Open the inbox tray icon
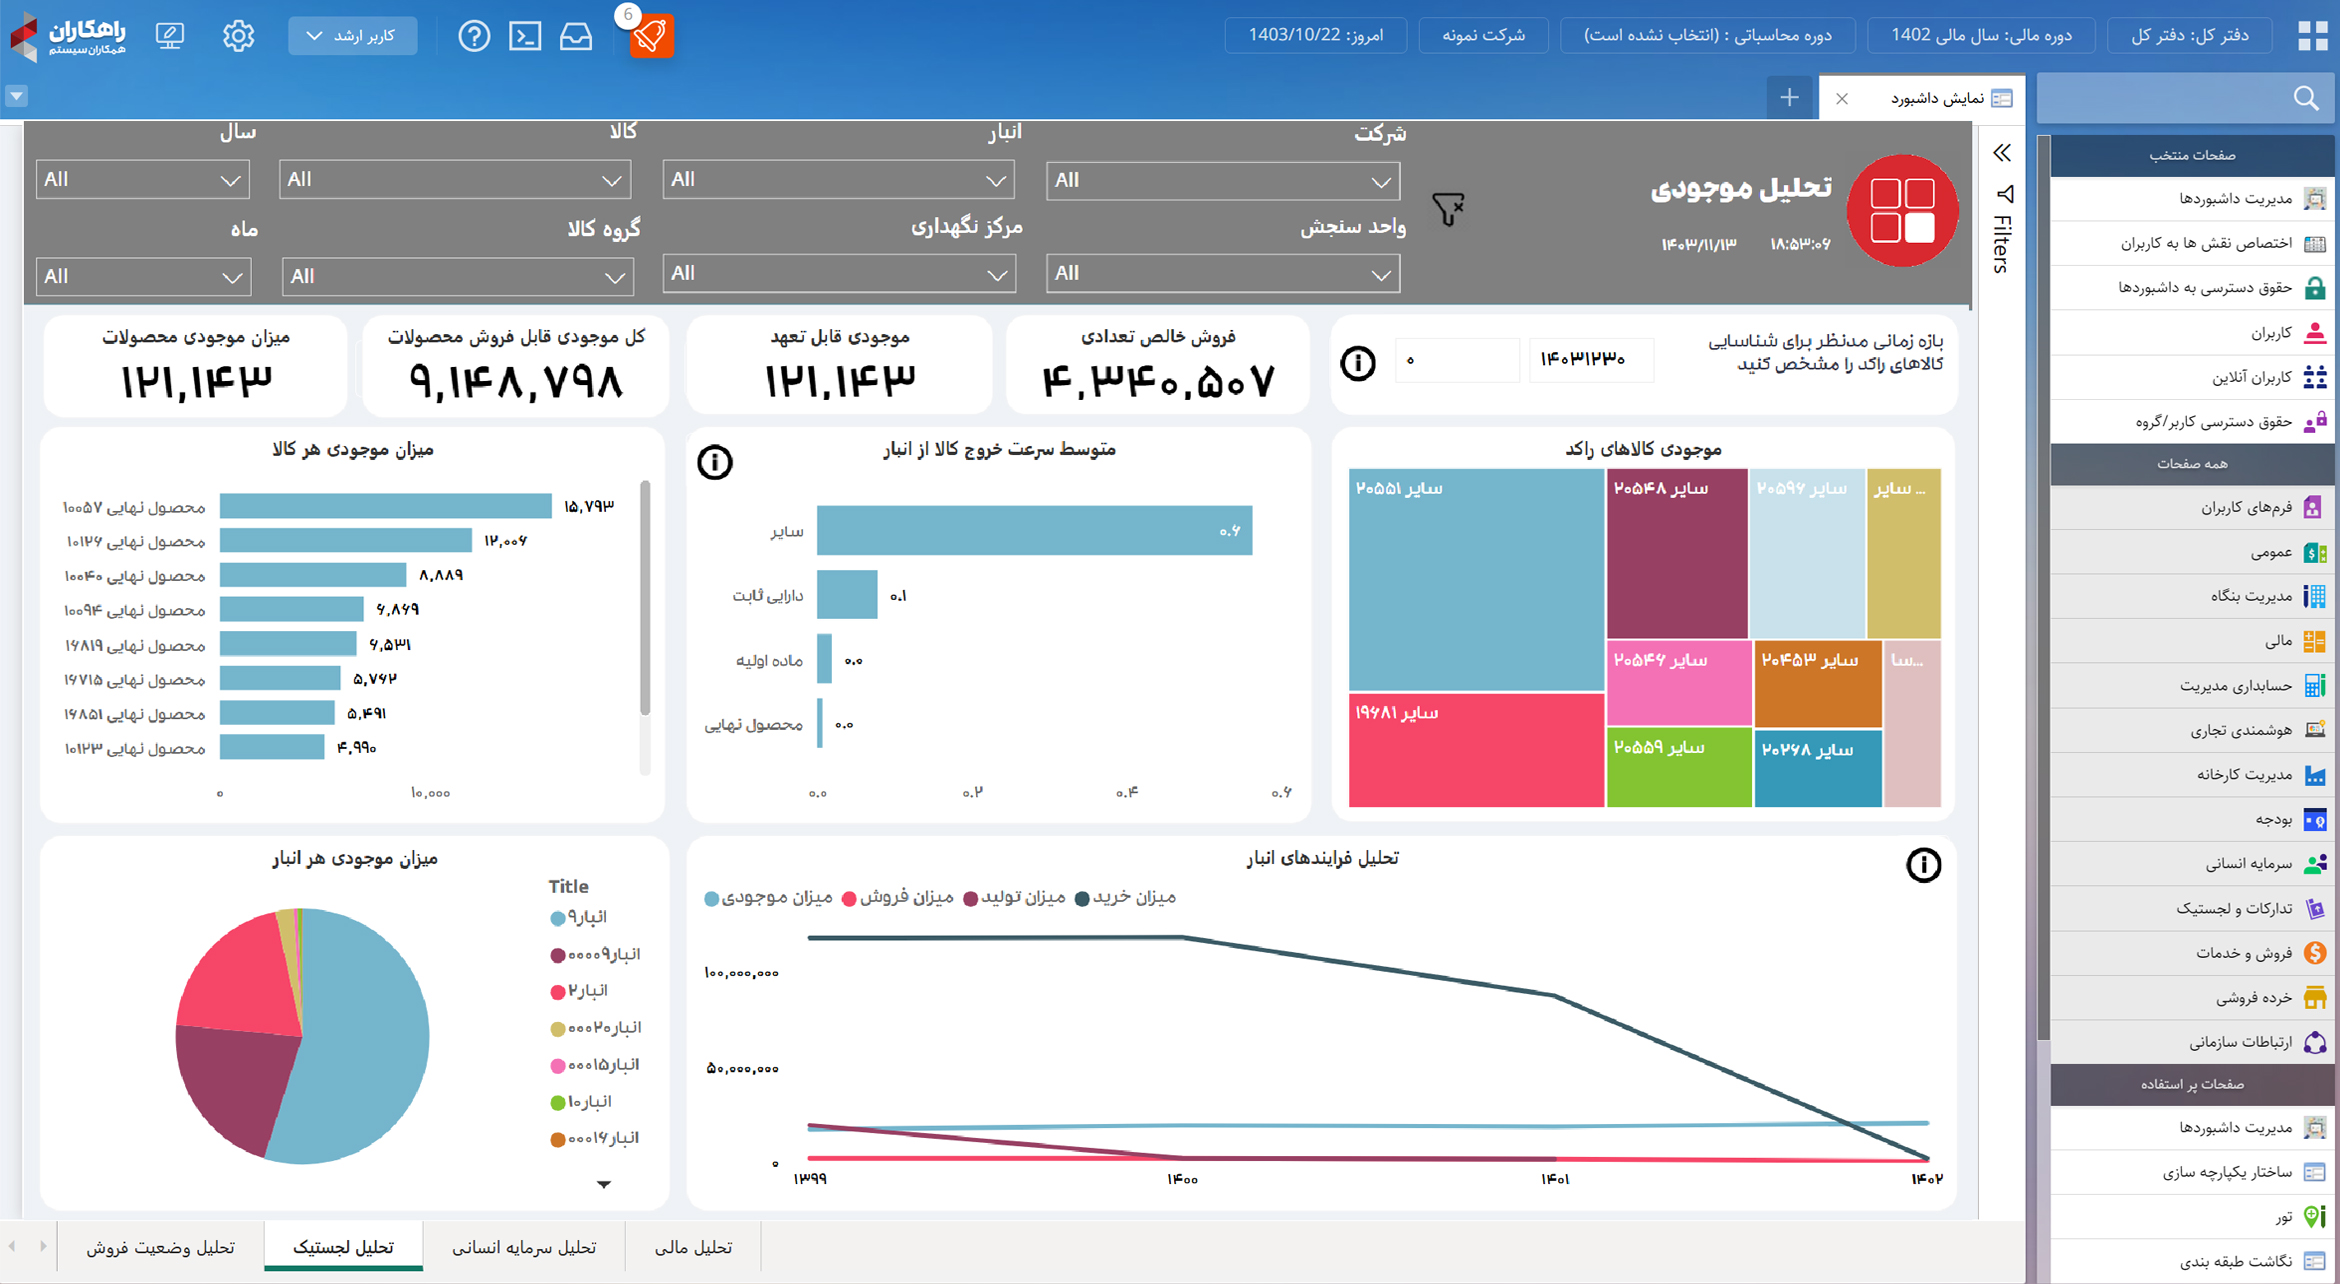This screenshot has height=1284, width=2340. click(x=576, y=36)
